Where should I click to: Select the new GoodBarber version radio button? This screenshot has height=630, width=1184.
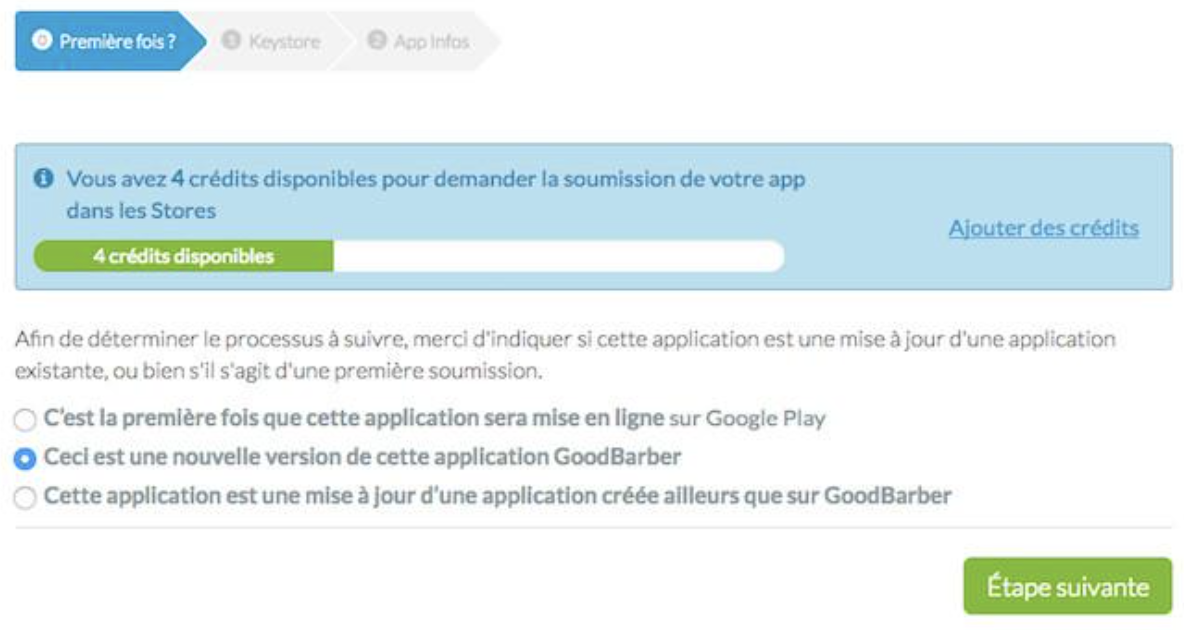point(25,458)
